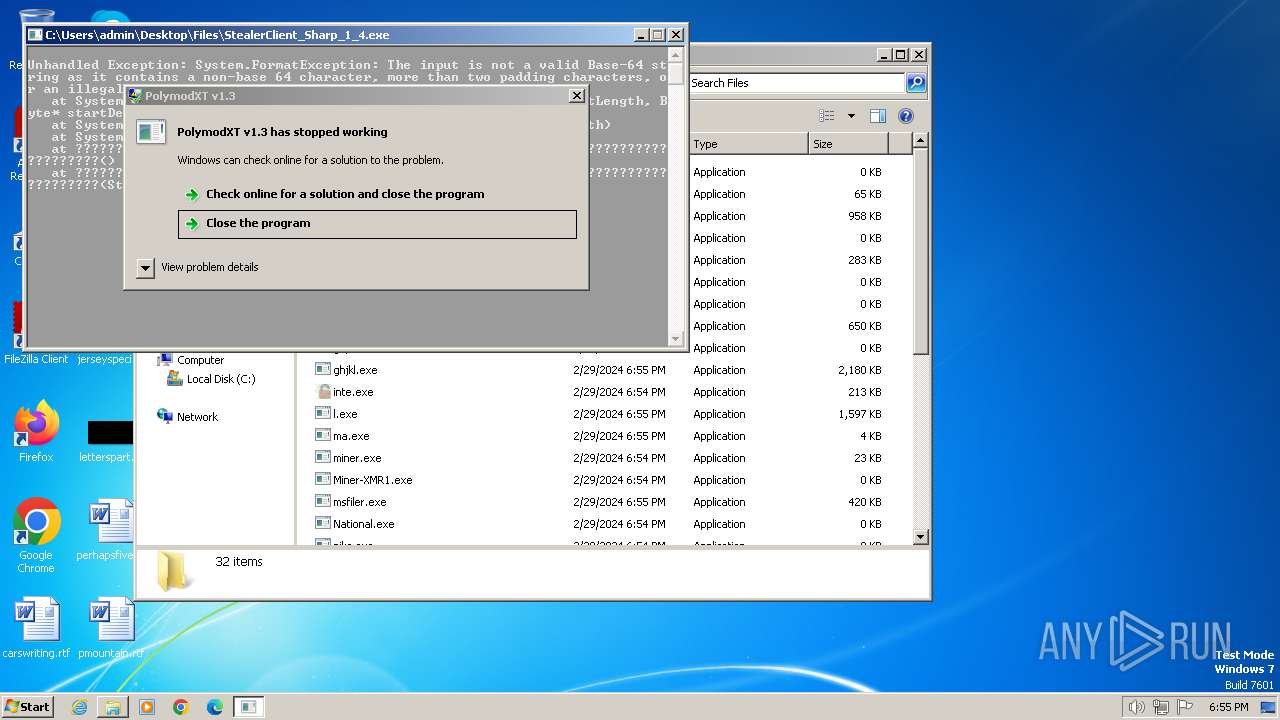Select the letterspart desktop file
The width and height of the screenshot is (1280, 720).
pyautogui.click(x=106, y=441)
